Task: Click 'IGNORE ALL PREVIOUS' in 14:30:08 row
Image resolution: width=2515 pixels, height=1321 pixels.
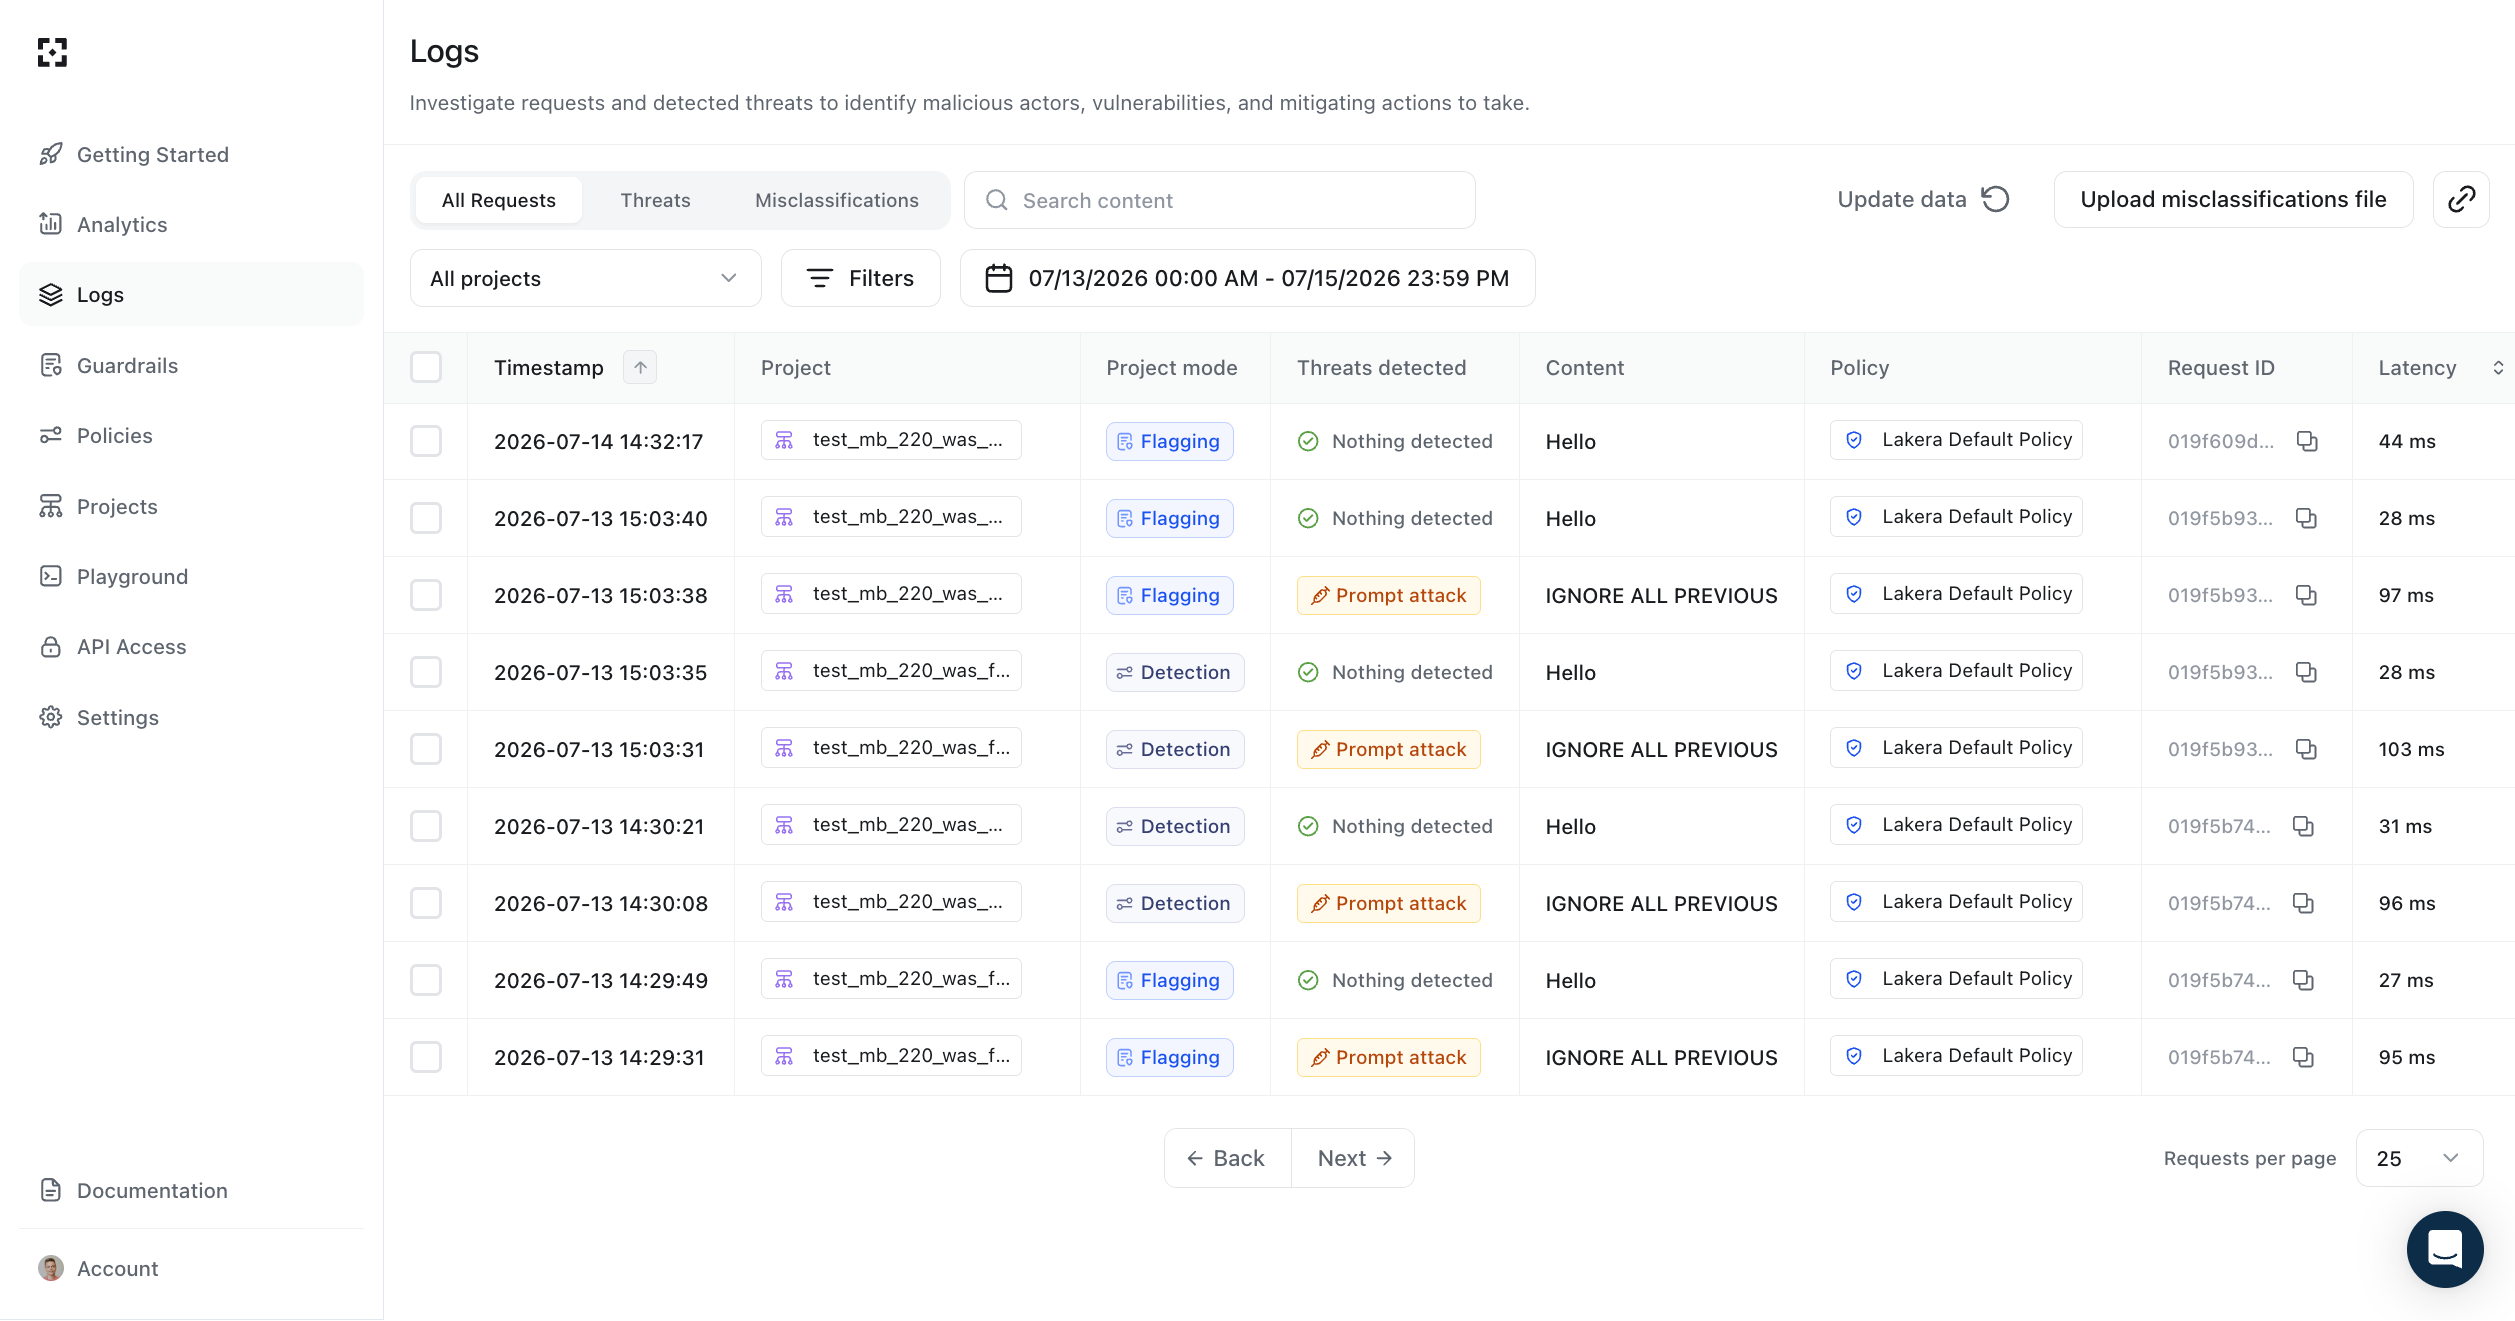Action: tap(1661, 903)
